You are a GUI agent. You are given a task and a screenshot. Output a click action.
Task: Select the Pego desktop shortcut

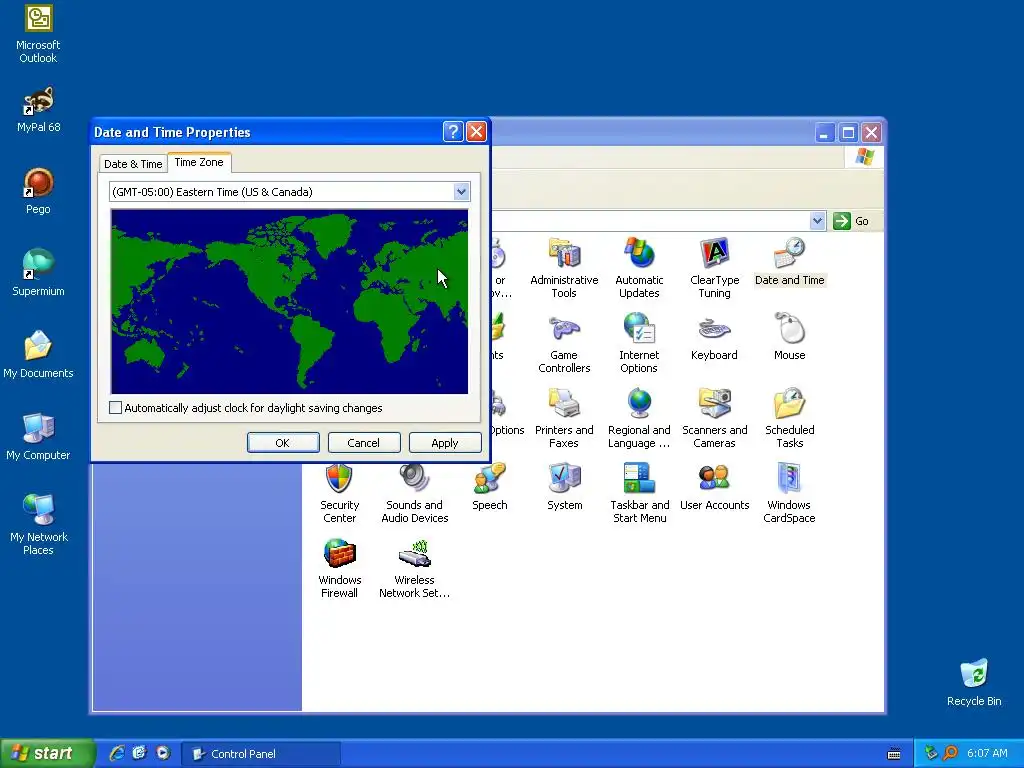pos(38,191)
